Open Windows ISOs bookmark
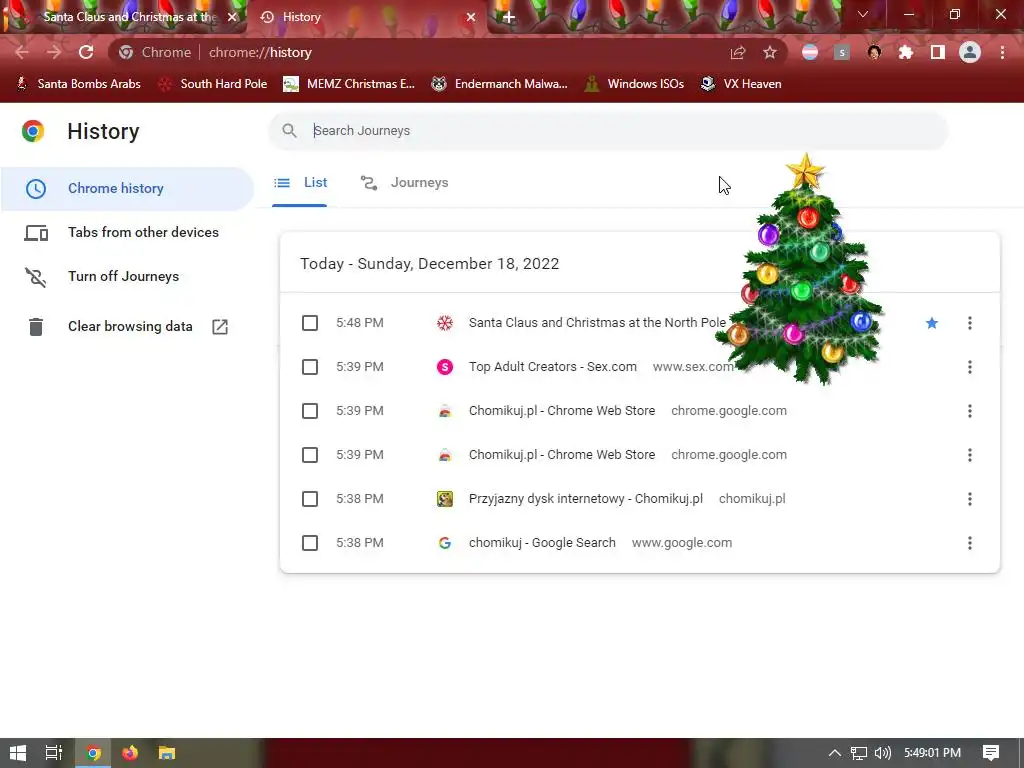This screenshot has width=1024, height=768. pyautogui.click(x=634, y=84)
